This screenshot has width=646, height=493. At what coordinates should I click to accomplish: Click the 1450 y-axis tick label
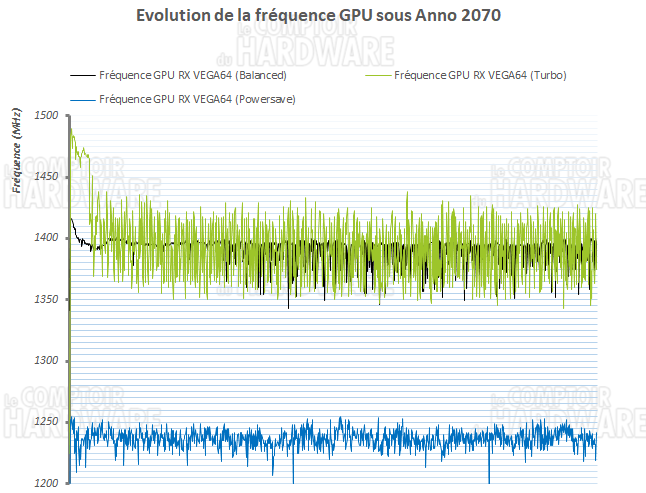(x=46, y=177)
